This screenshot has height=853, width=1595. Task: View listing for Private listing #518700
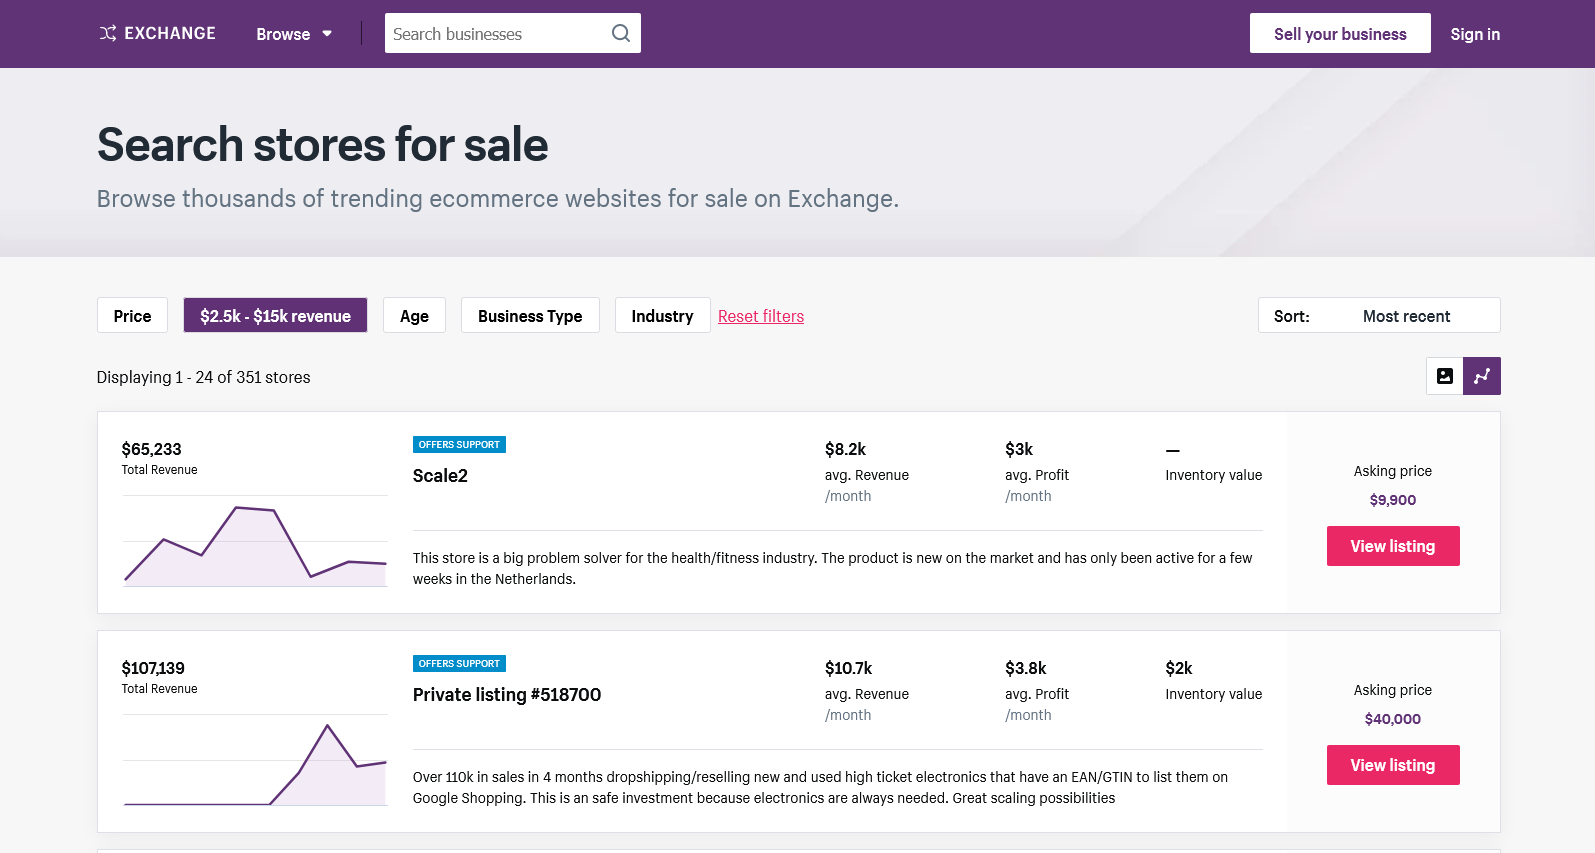[x=1393, y=765]
